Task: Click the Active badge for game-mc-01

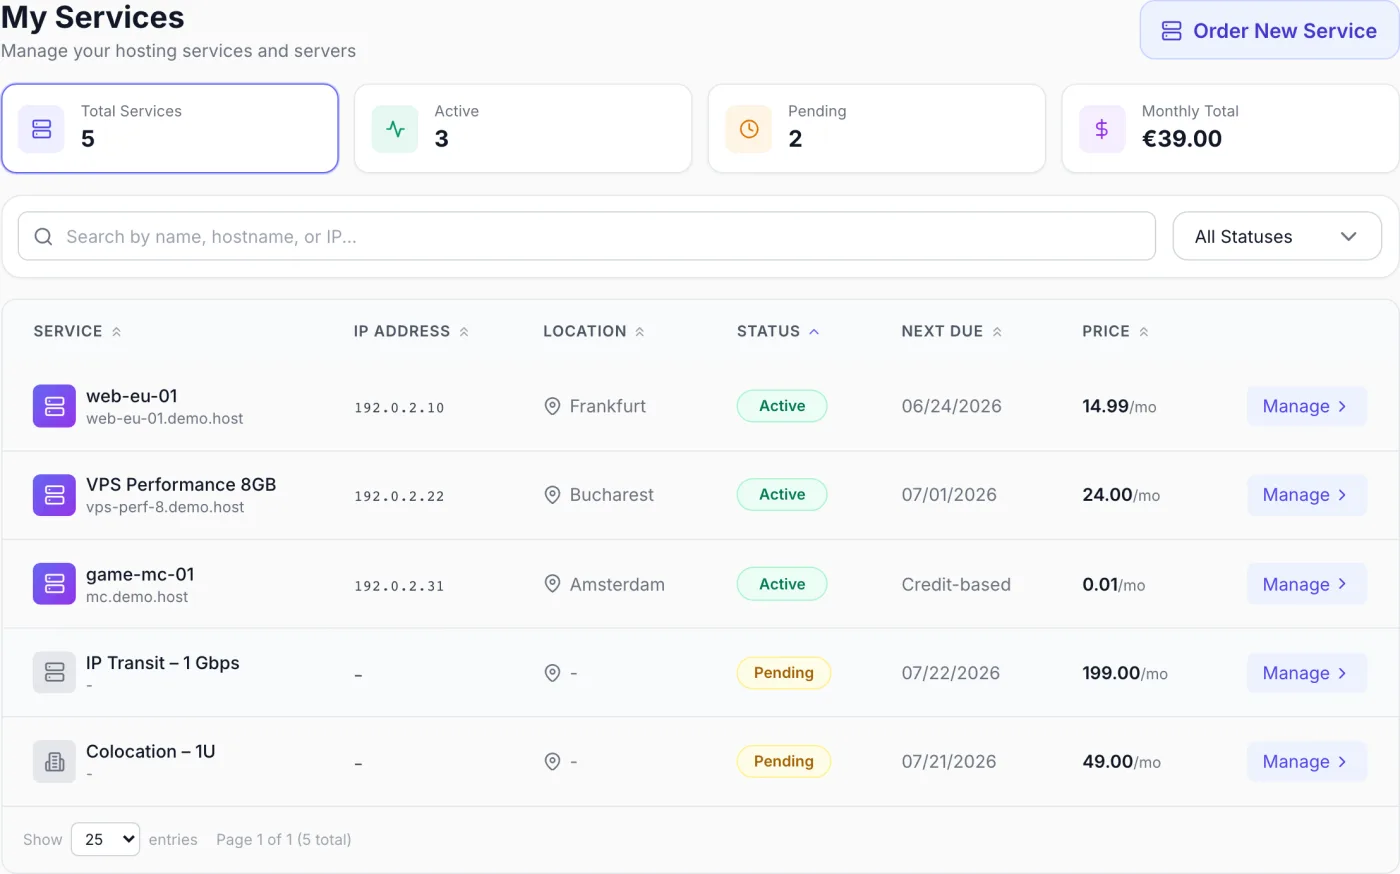Action: (x=782, y=584)
